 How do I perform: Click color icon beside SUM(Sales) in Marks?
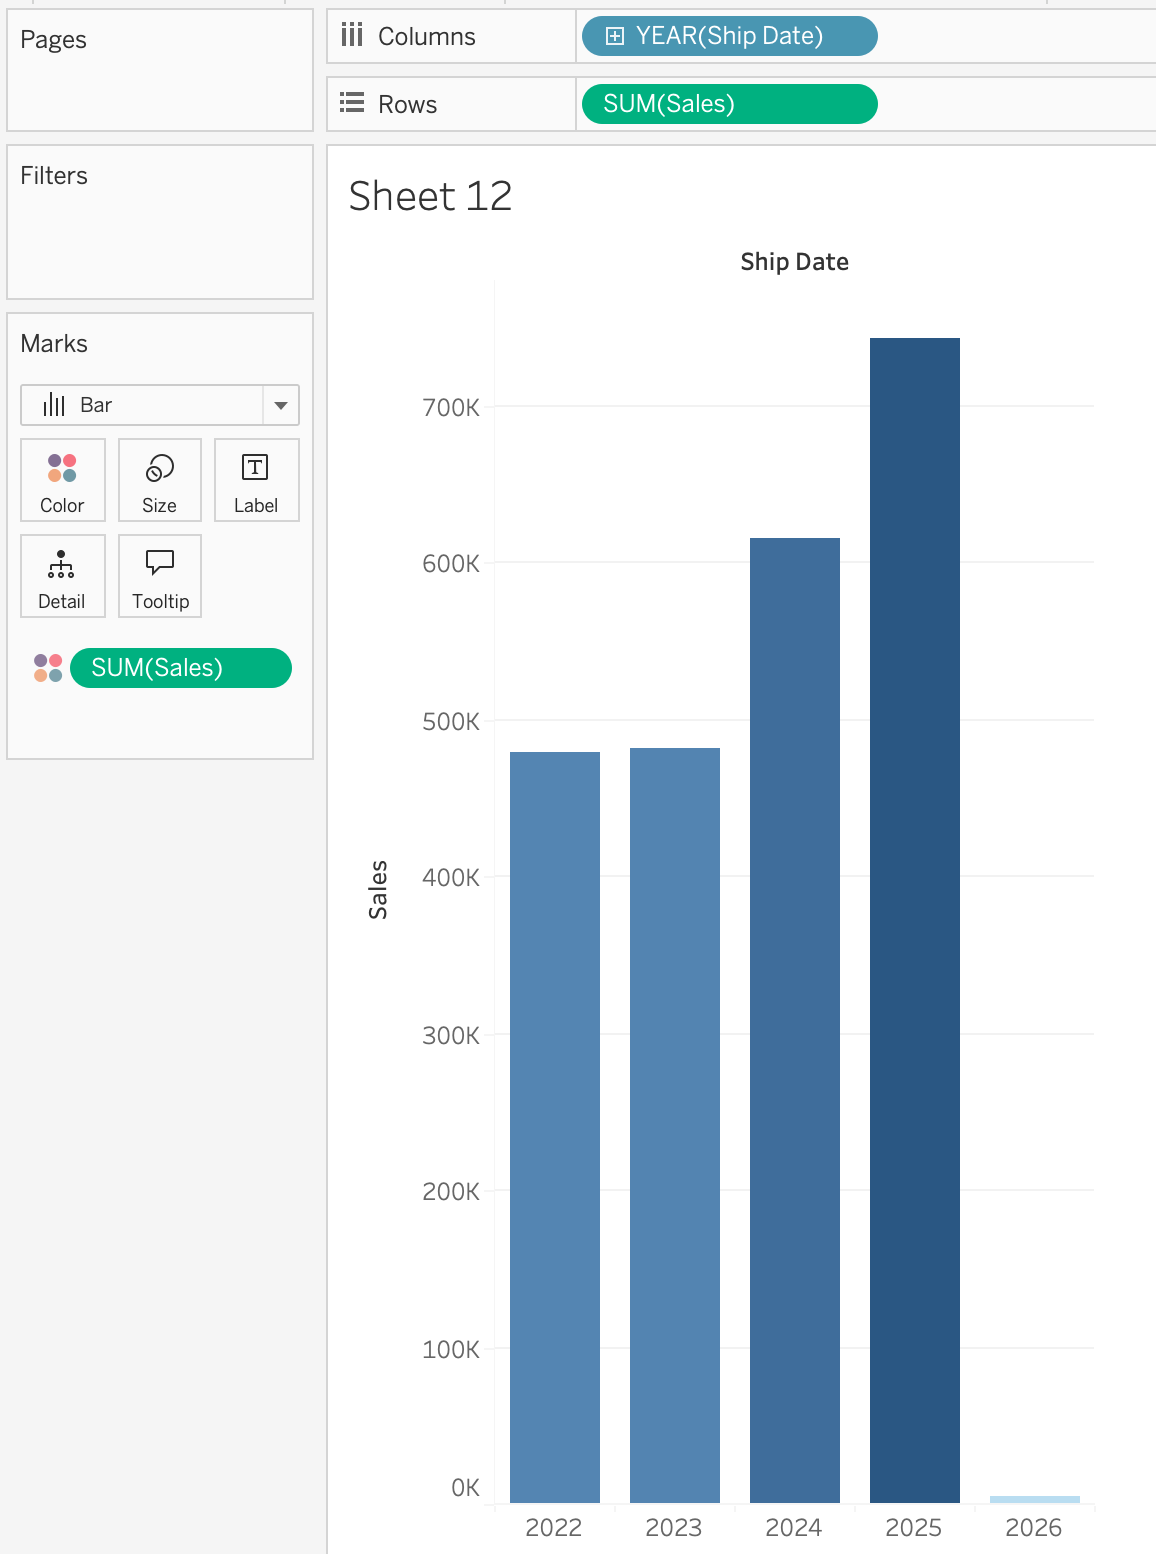[x=48, y=668]
